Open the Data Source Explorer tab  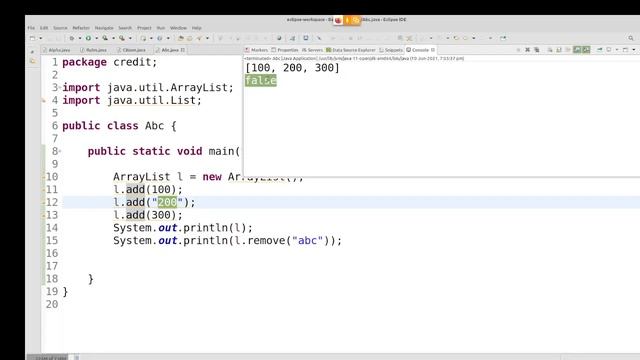point(351,50)
